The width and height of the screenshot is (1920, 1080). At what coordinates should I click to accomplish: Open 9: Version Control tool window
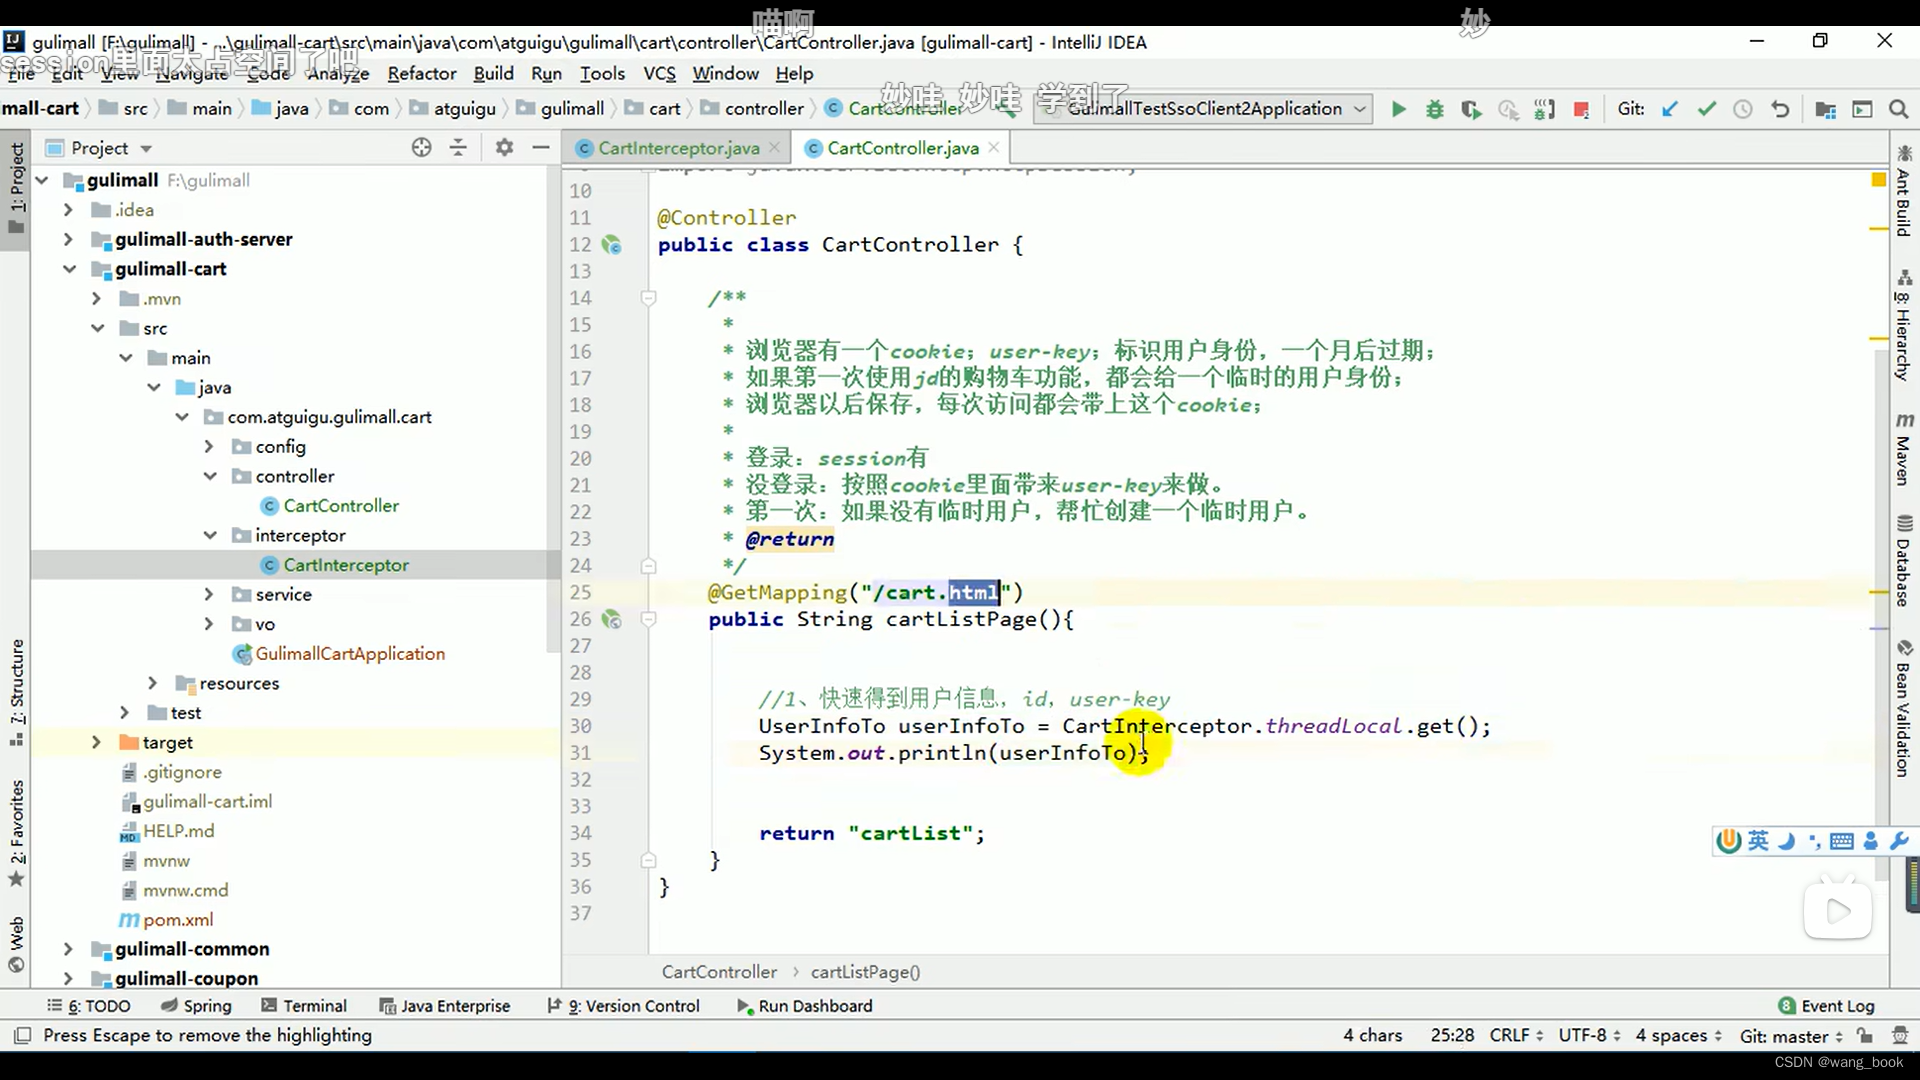pyautogui.click(x=623, y=1006)
